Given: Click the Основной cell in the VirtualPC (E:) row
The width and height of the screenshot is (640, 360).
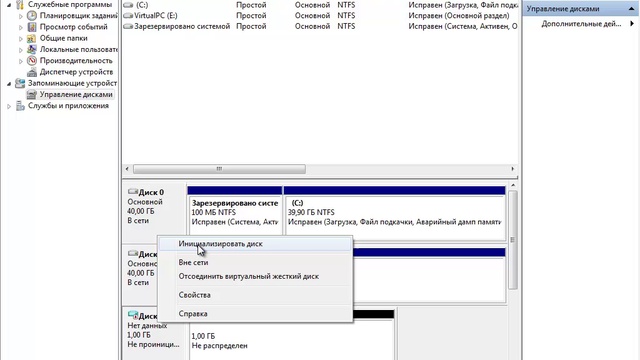Looking at the screenshot, I should coord(312,16).
